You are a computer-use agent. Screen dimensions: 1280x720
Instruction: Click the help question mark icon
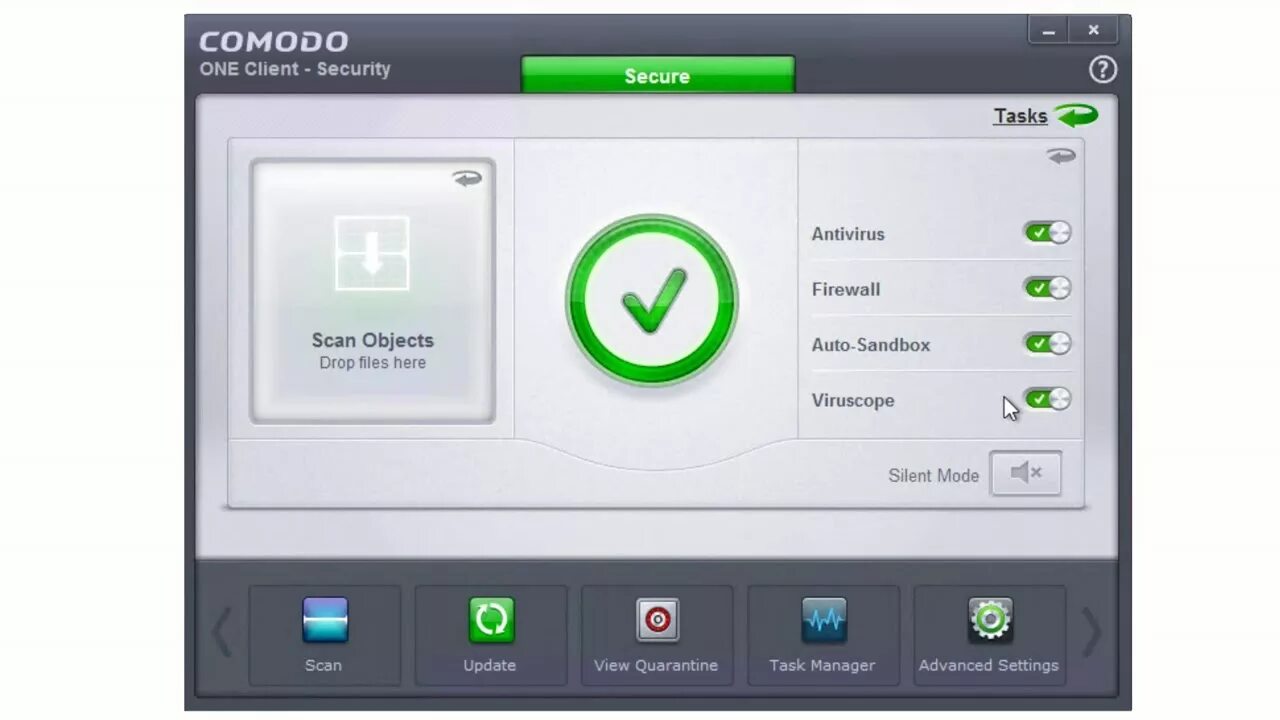click(1102, 69)
